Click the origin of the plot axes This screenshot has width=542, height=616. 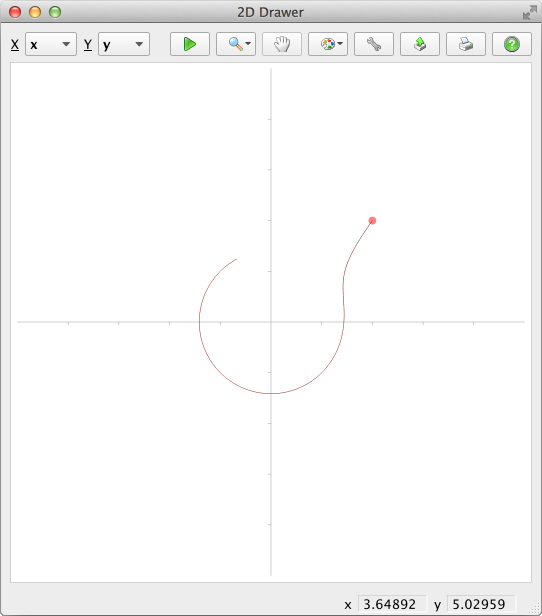point(271,322)
